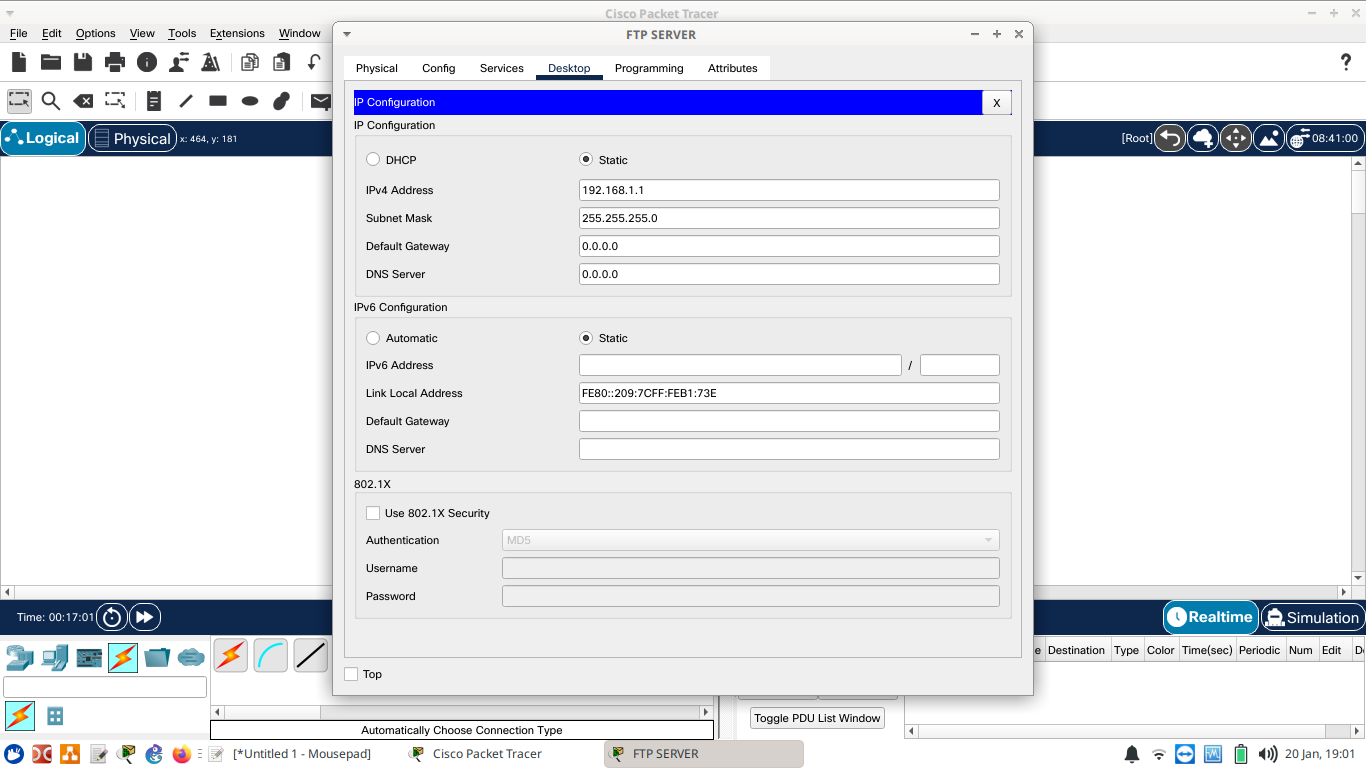Open Environment time 08:41:00
The width and height of the screenshot is (1366, 768).
1325,138
